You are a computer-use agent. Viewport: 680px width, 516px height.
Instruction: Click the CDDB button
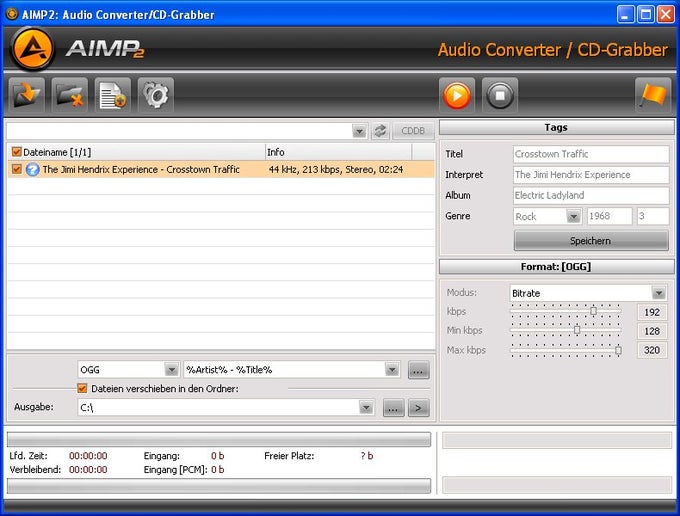[413, 131]
